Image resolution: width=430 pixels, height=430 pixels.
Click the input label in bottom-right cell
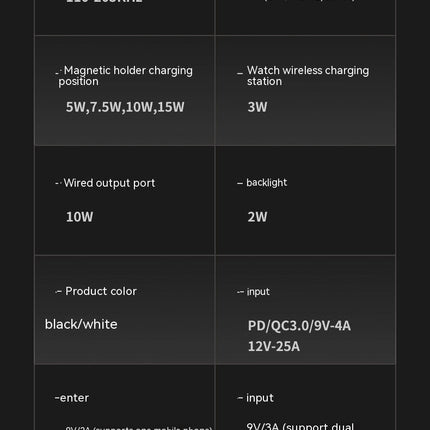[x=260, y=398]
